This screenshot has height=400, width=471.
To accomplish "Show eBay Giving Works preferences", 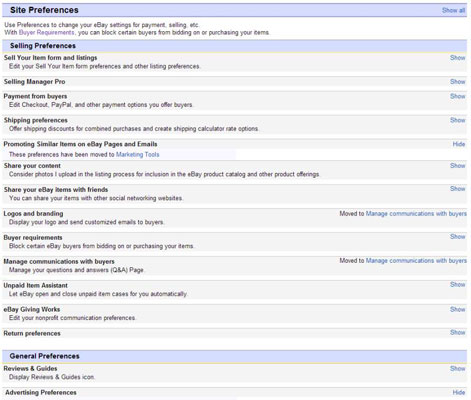I will (x=457, y=310).
